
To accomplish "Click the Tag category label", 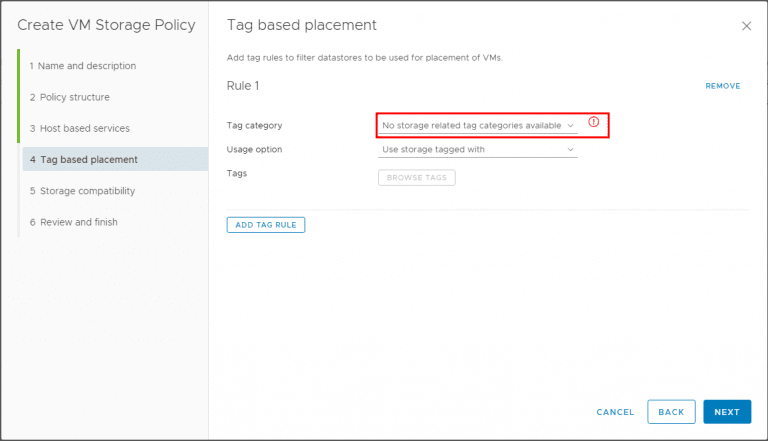I will pos(254,125).
